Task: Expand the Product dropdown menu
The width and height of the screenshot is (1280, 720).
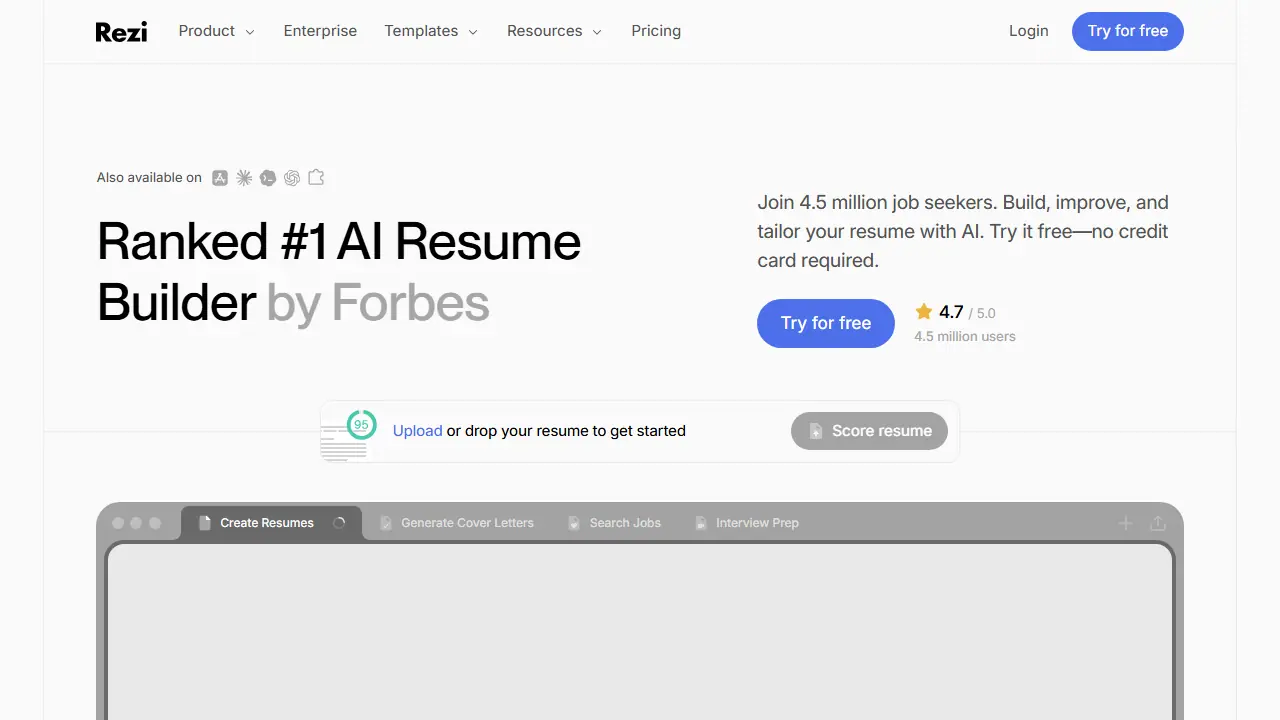Action: [217, 31]
